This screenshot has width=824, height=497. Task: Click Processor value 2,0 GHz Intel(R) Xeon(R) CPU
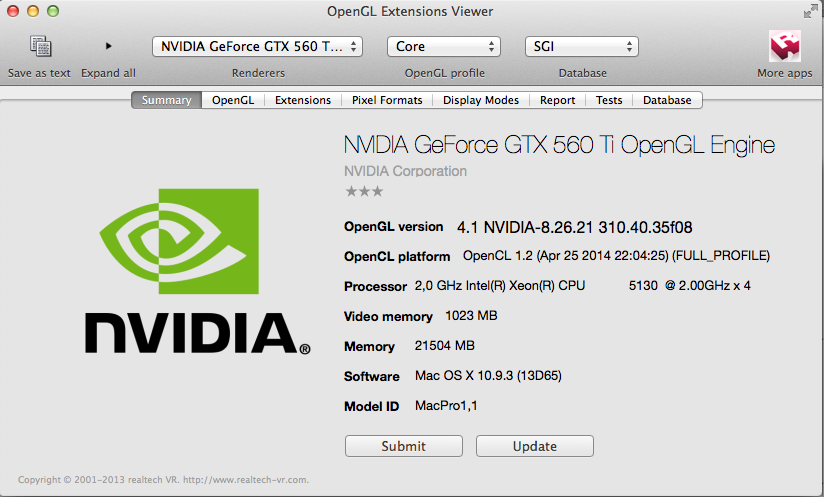pos(582,286)
